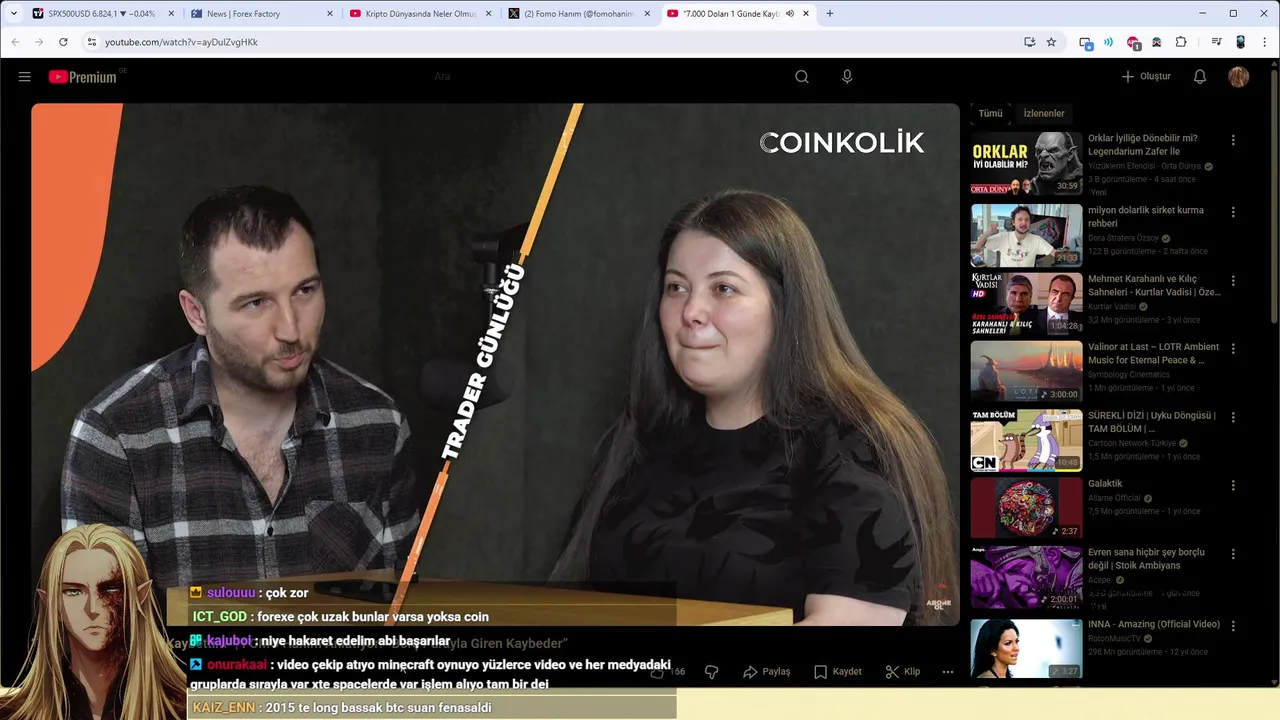
Task: Open the YouTube account avatar menu
Action: [1239, 77]
